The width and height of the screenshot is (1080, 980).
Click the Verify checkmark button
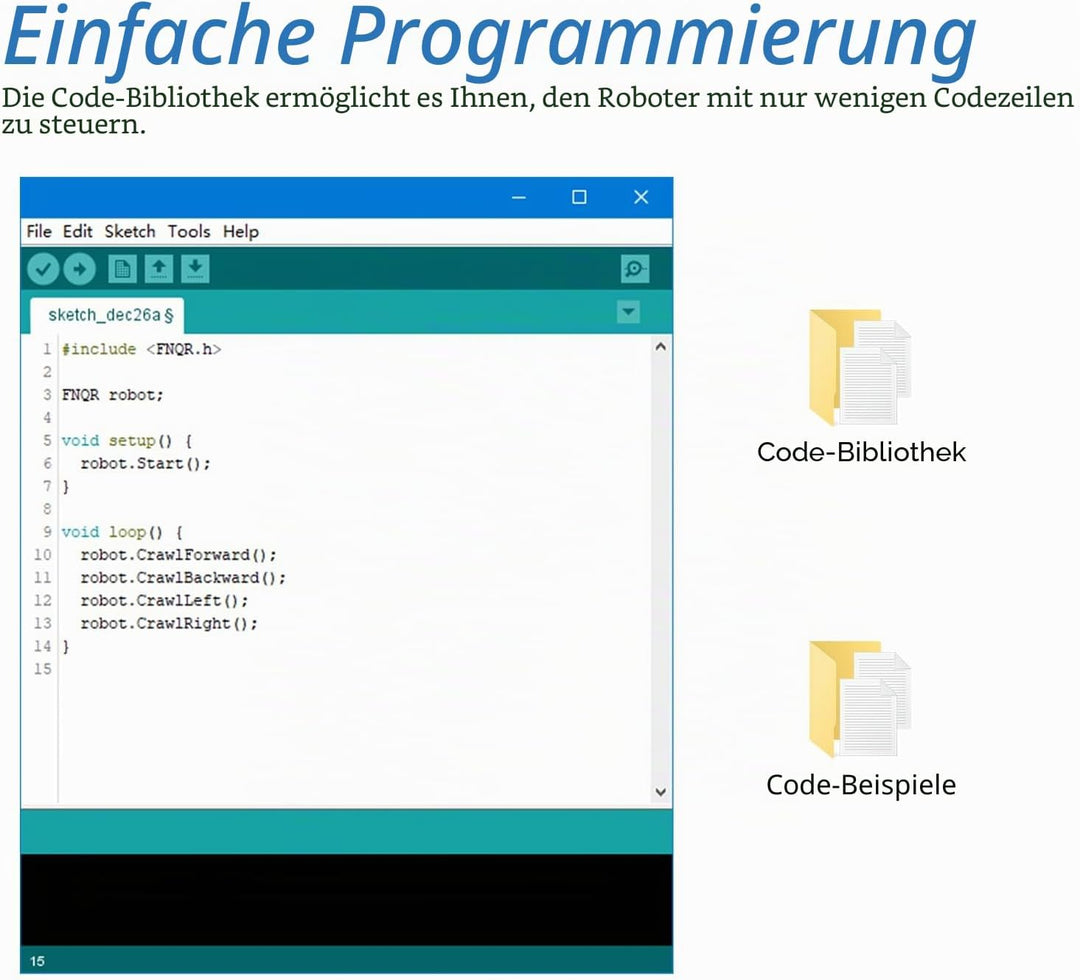43,269
